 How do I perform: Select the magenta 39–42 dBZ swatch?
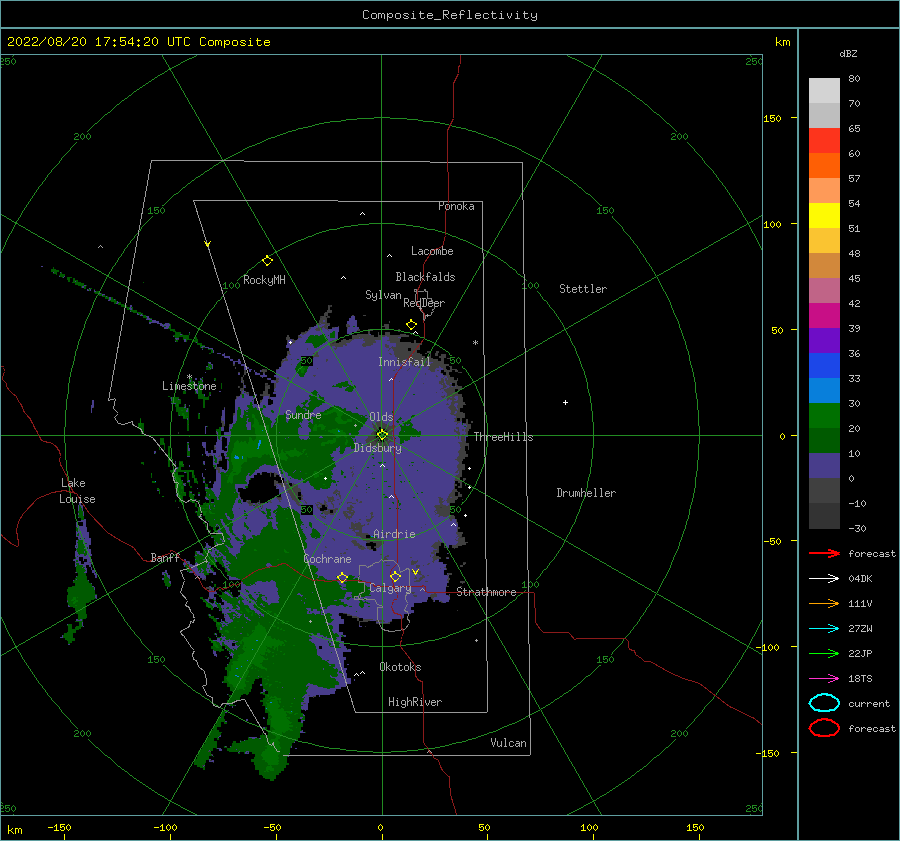[824, 315]
